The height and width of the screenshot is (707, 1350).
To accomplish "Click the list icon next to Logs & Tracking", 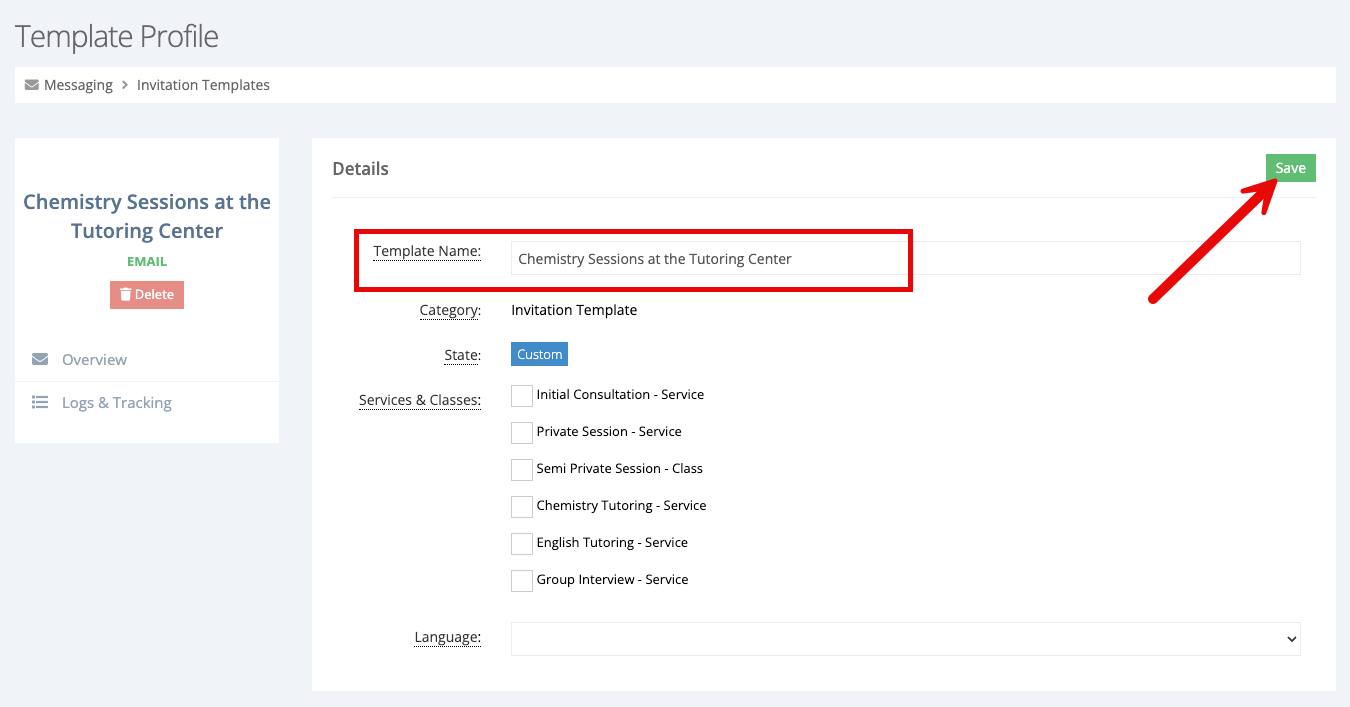I will 40,402.
